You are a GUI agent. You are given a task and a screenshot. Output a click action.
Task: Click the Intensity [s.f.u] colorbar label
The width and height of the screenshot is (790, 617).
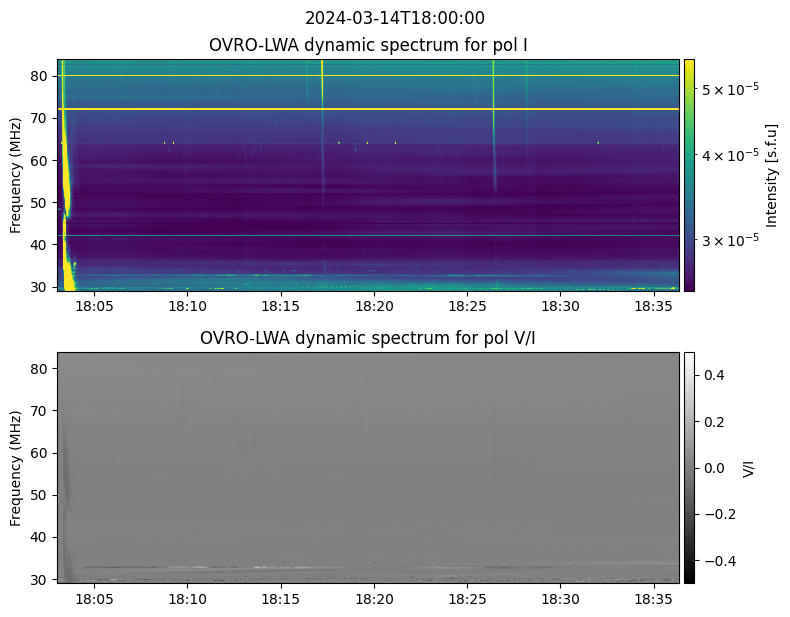tap(771, 175)
